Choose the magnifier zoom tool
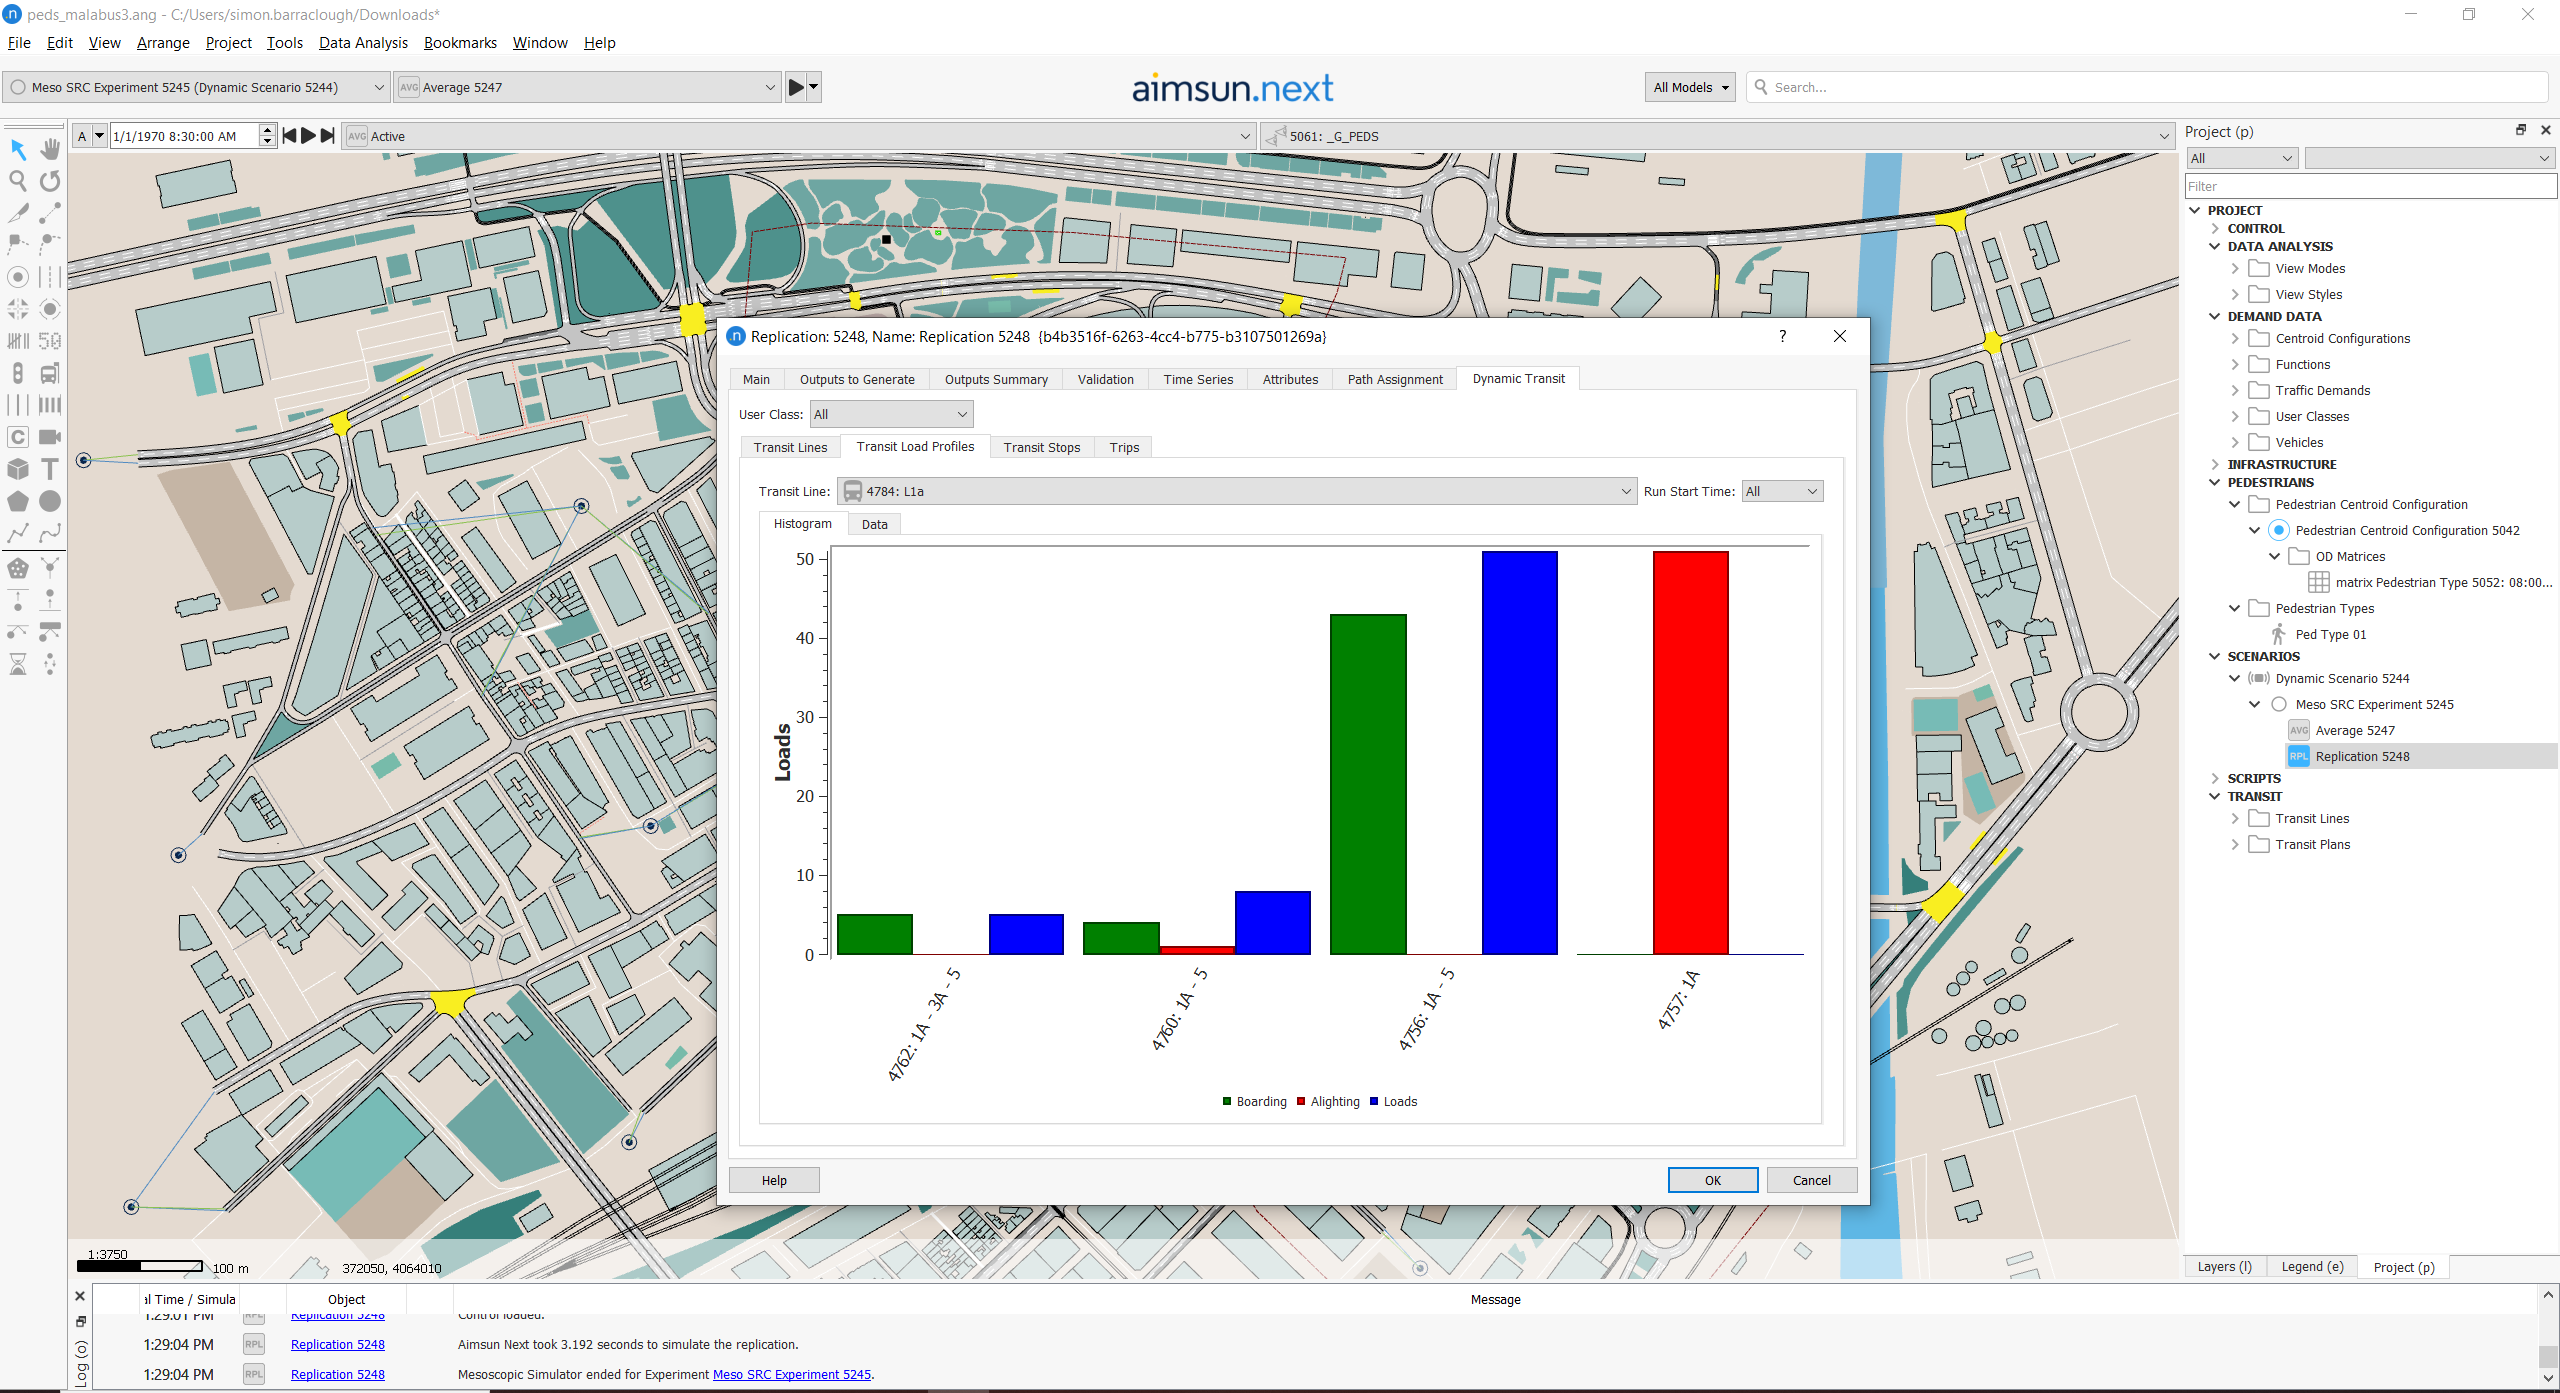Viewport: 2560px width, 1393px height. tap(18, 181)
